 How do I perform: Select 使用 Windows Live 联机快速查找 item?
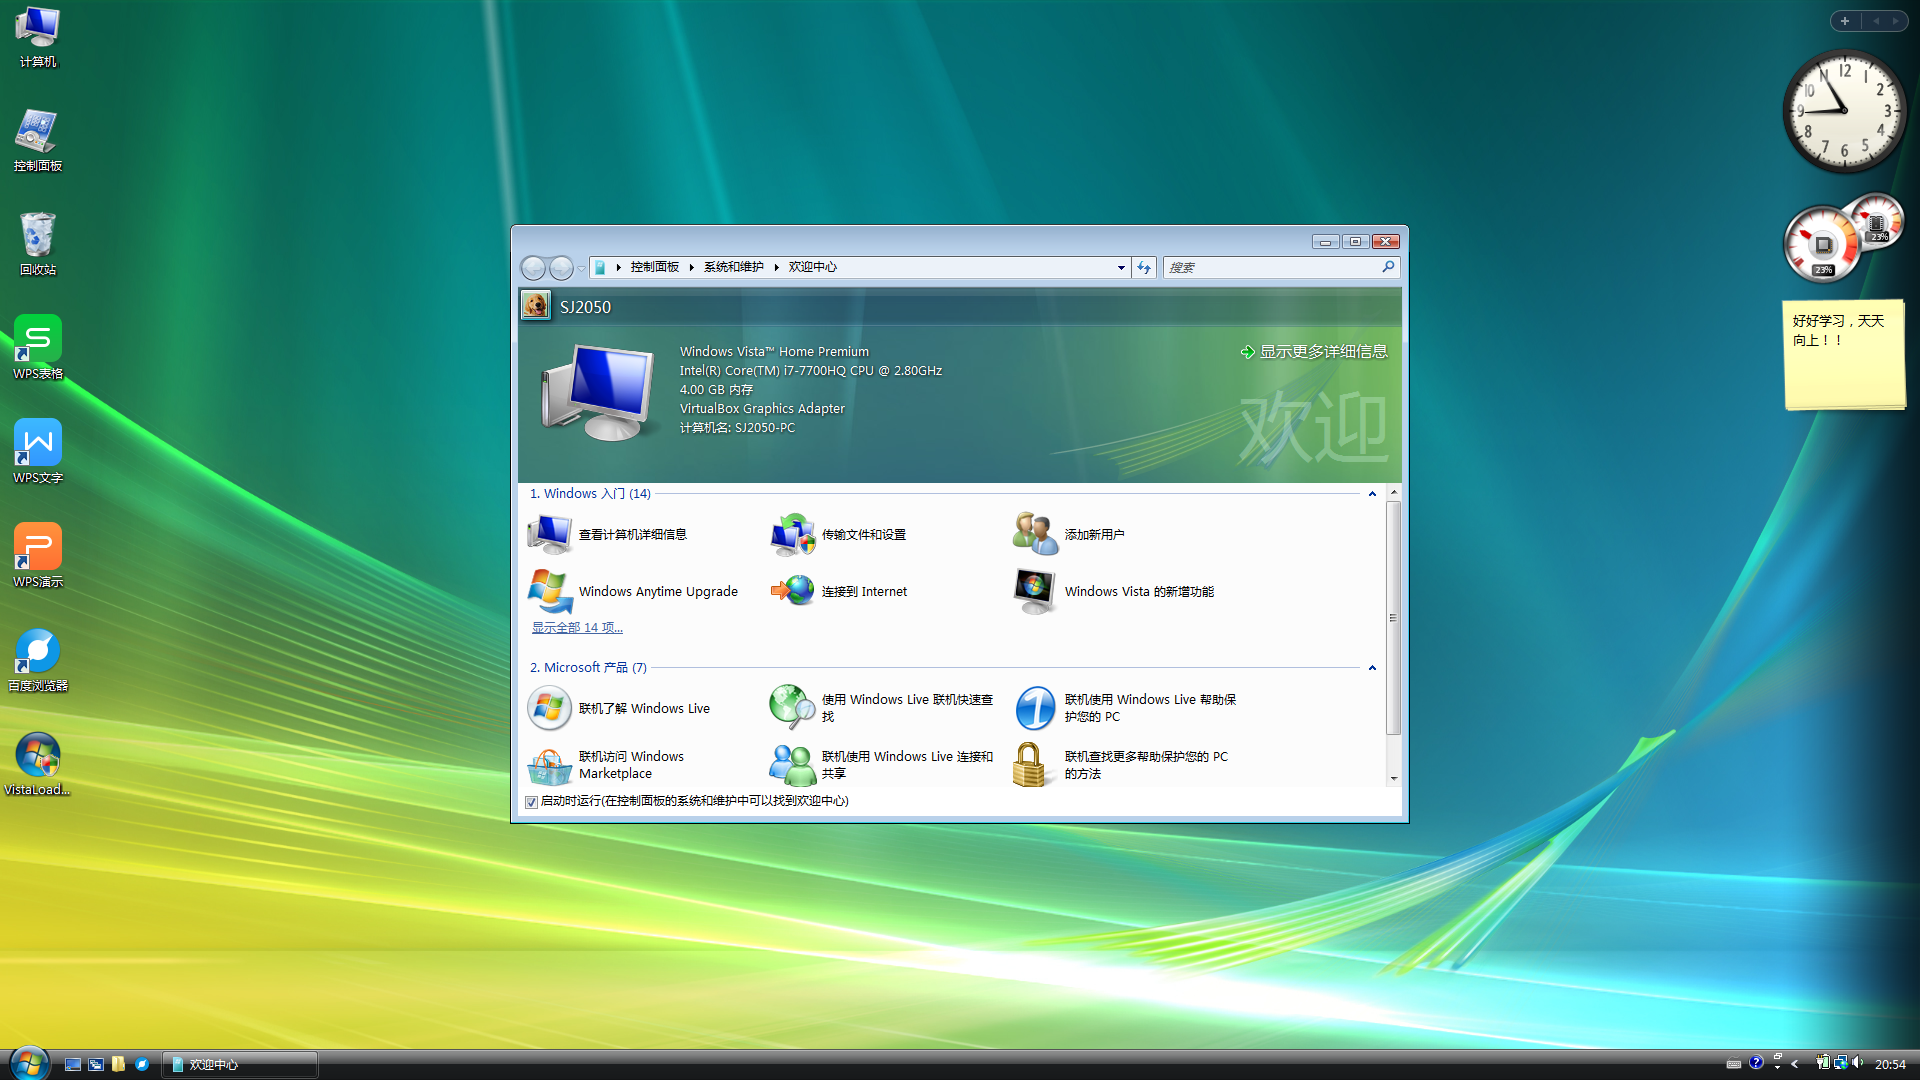882,708
